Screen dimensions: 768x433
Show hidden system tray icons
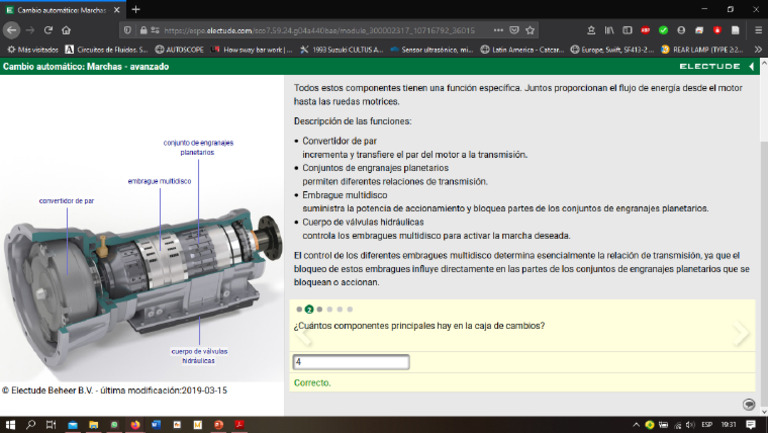click(636, 425)
